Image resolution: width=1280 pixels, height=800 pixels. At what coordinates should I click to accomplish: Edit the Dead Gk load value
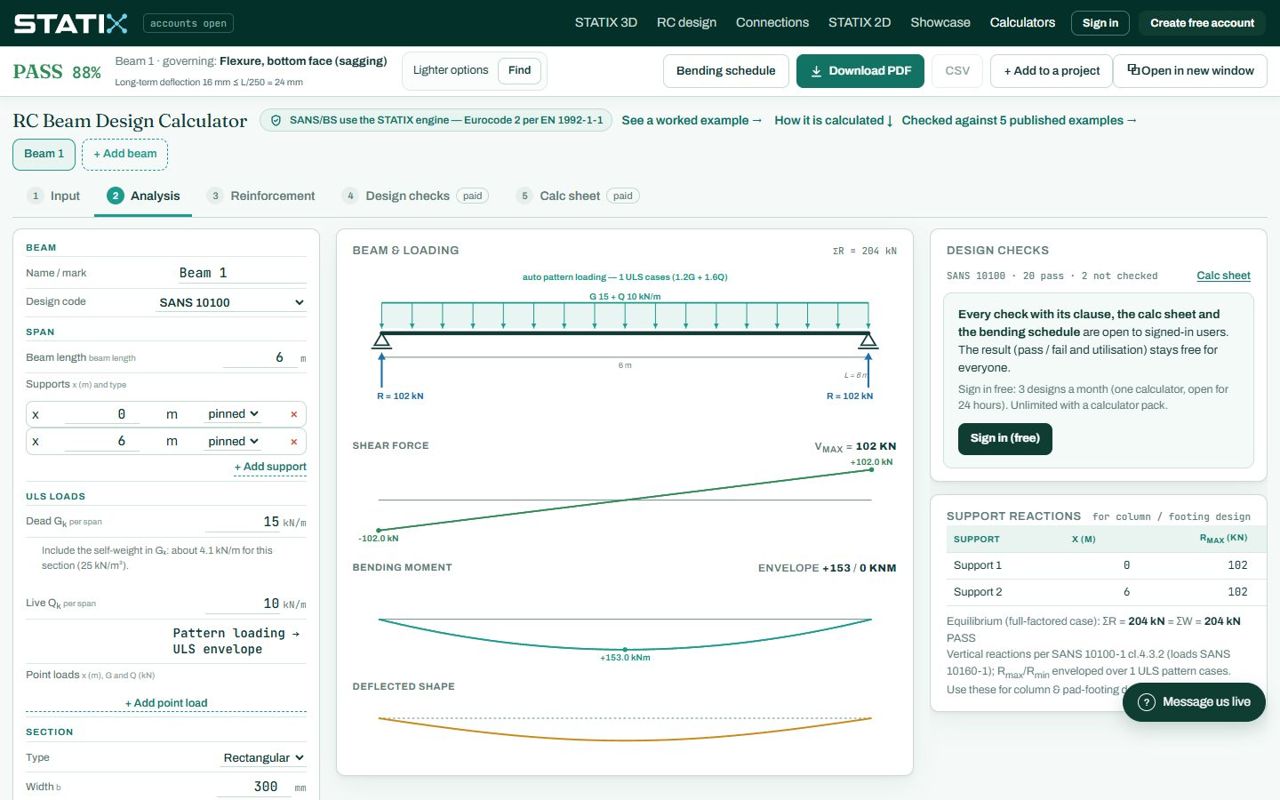pyautogui.click(x=243, y=522)
